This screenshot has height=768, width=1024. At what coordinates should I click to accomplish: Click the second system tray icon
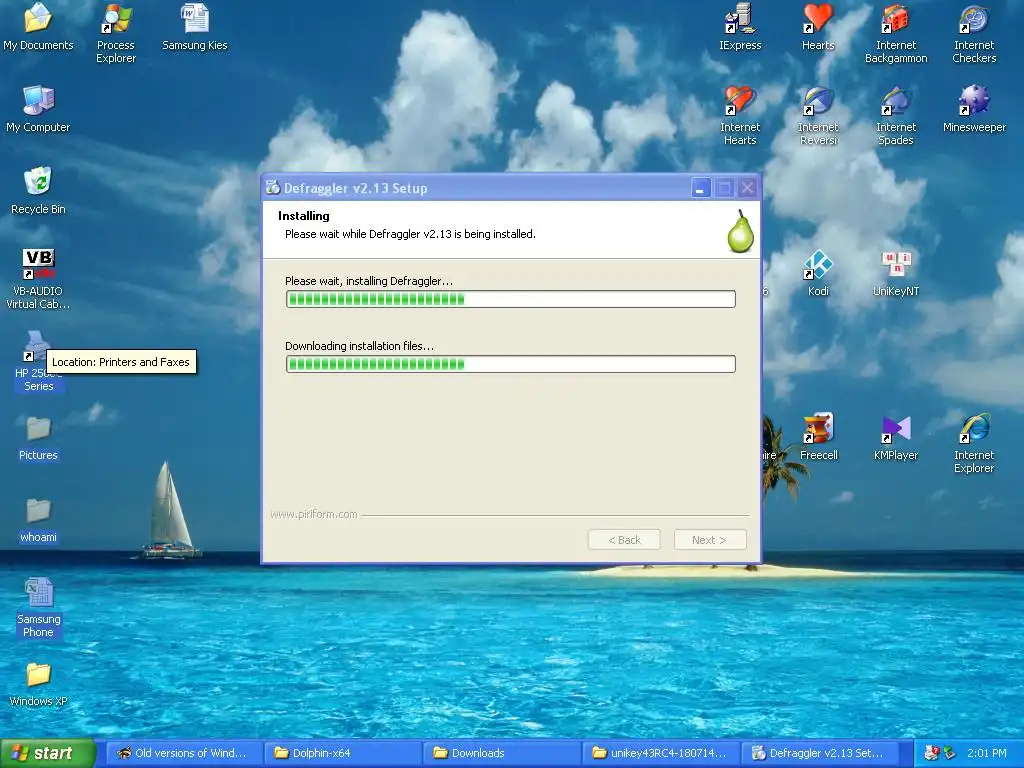pos(950,753)
